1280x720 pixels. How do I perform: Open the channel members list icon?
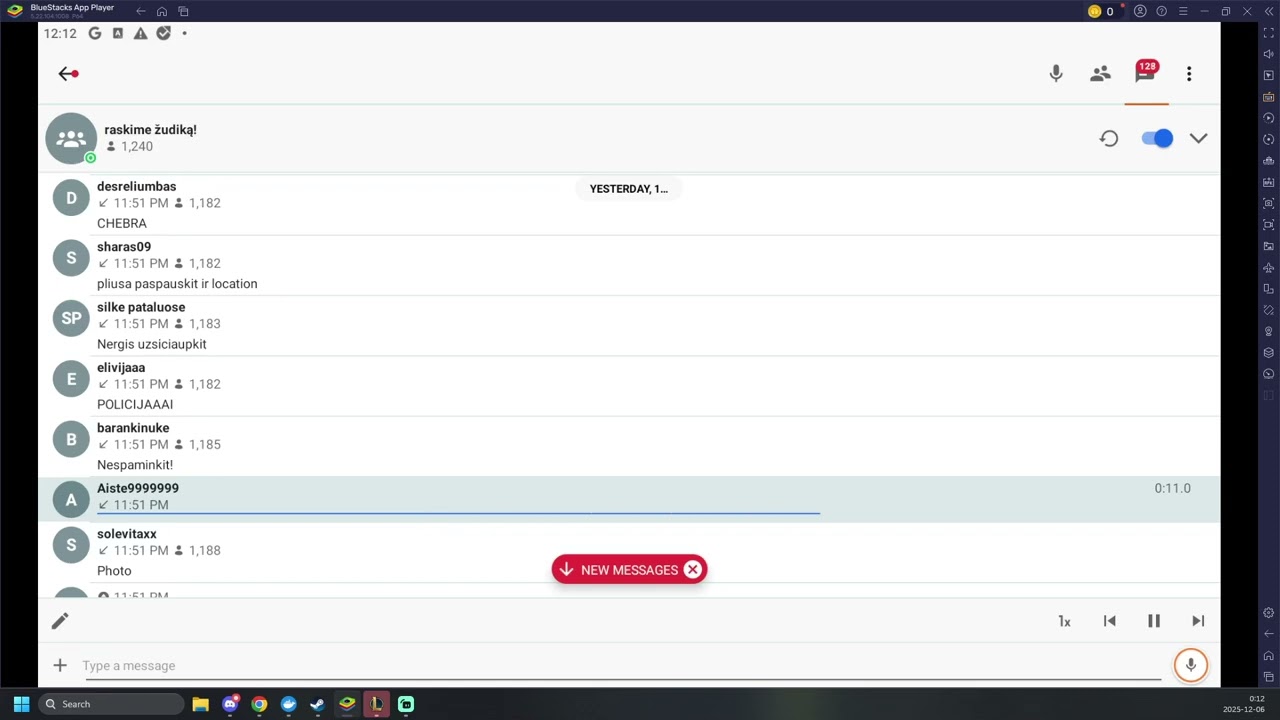[1100, 74]
